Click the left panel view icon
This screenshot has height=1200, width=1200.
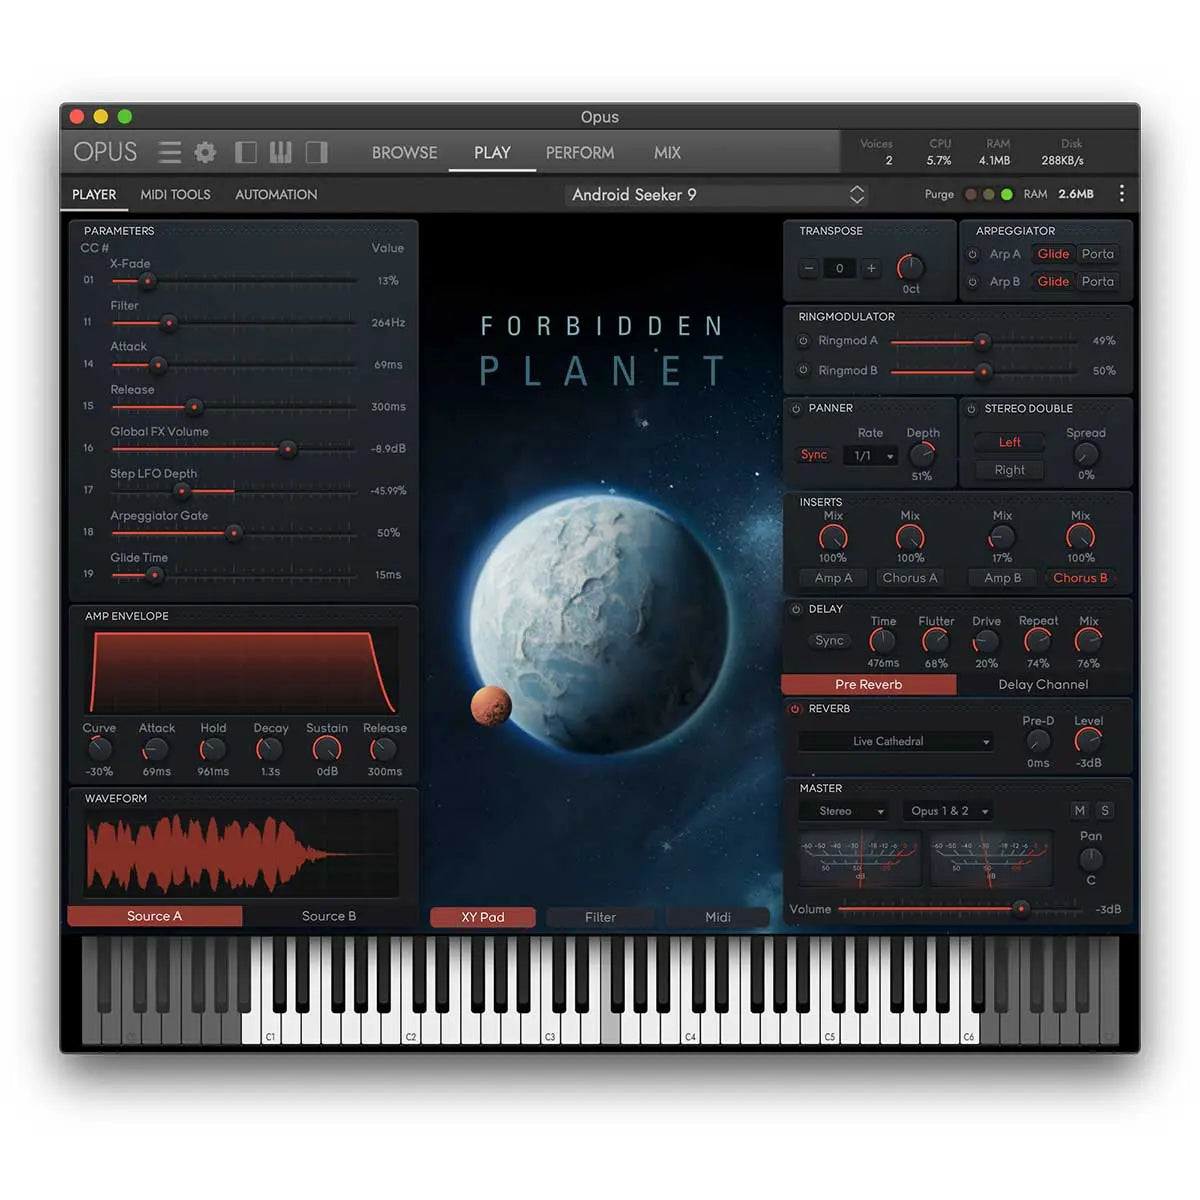245,152
